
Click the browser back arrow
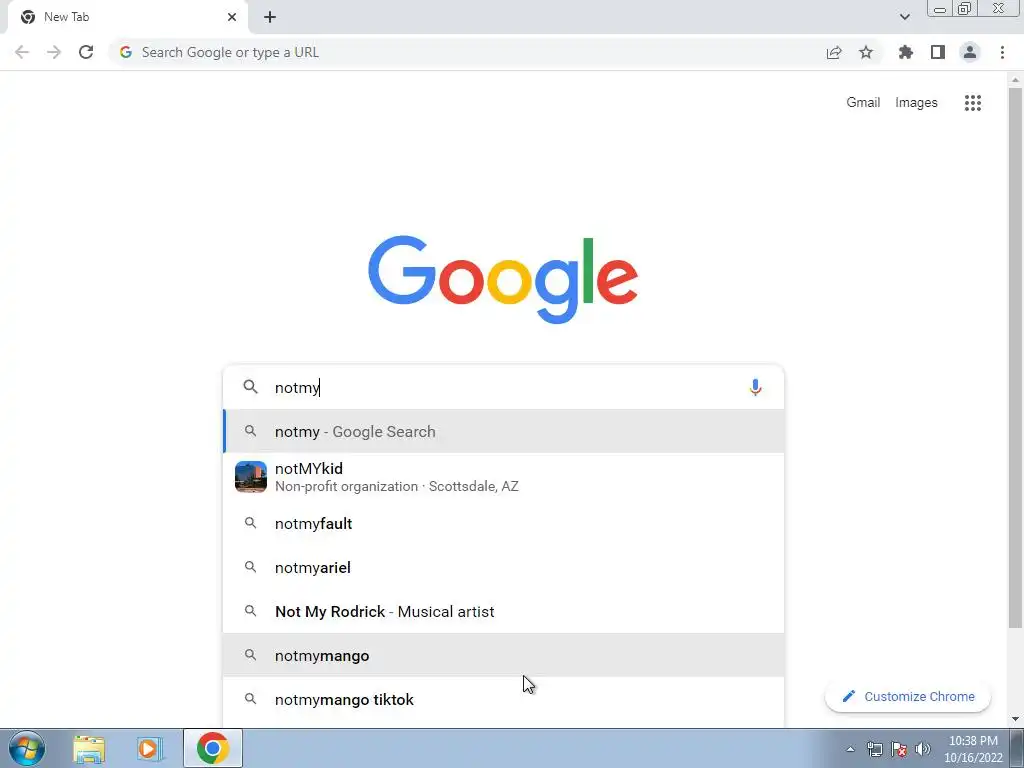coord(22,52)
